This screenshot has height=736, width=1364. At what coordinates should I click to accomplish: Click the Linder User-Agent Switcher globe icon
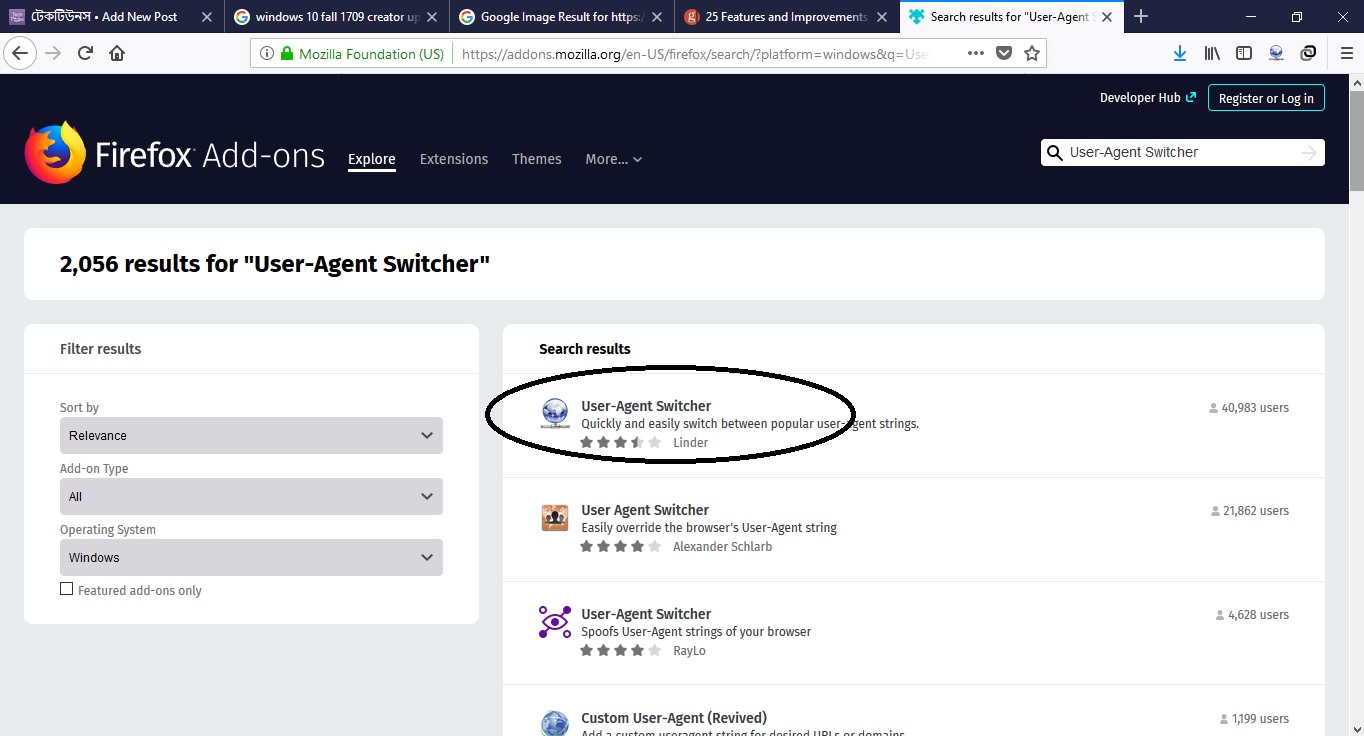tap(555, 413)
